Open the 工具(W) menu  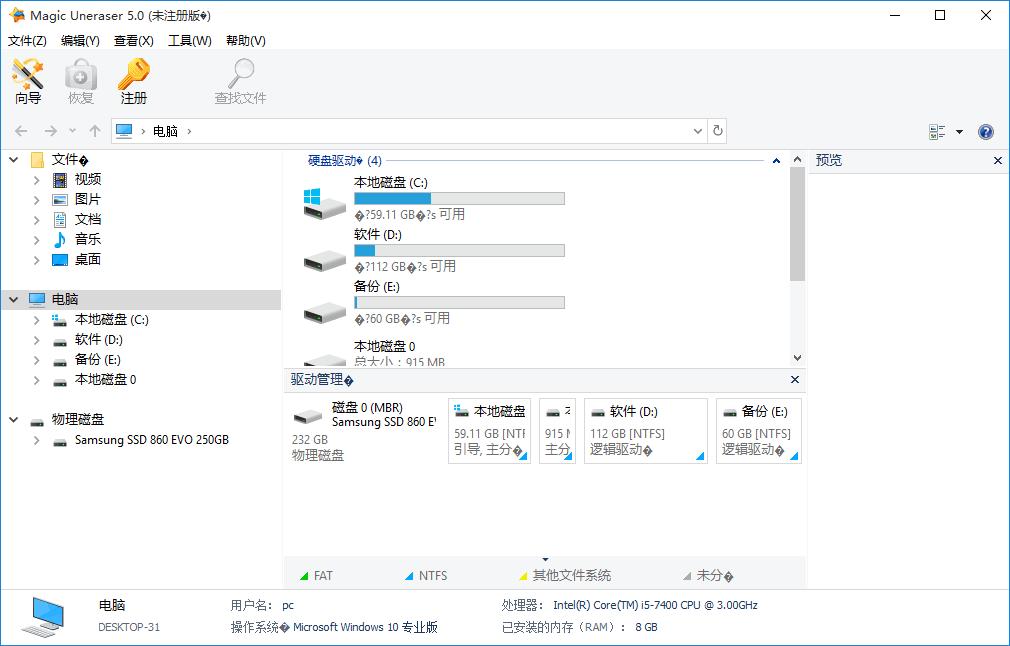[x=189, y=41]
